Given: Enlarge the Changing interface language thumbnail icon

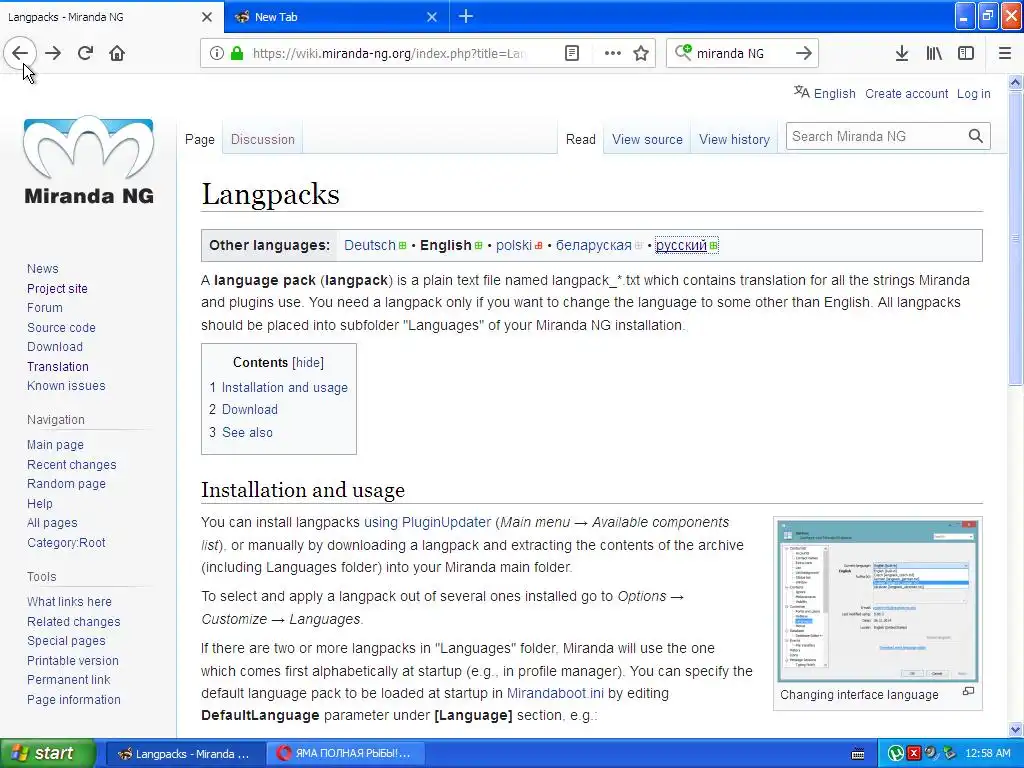Looking at the screenshot, I should pos(968,691).
